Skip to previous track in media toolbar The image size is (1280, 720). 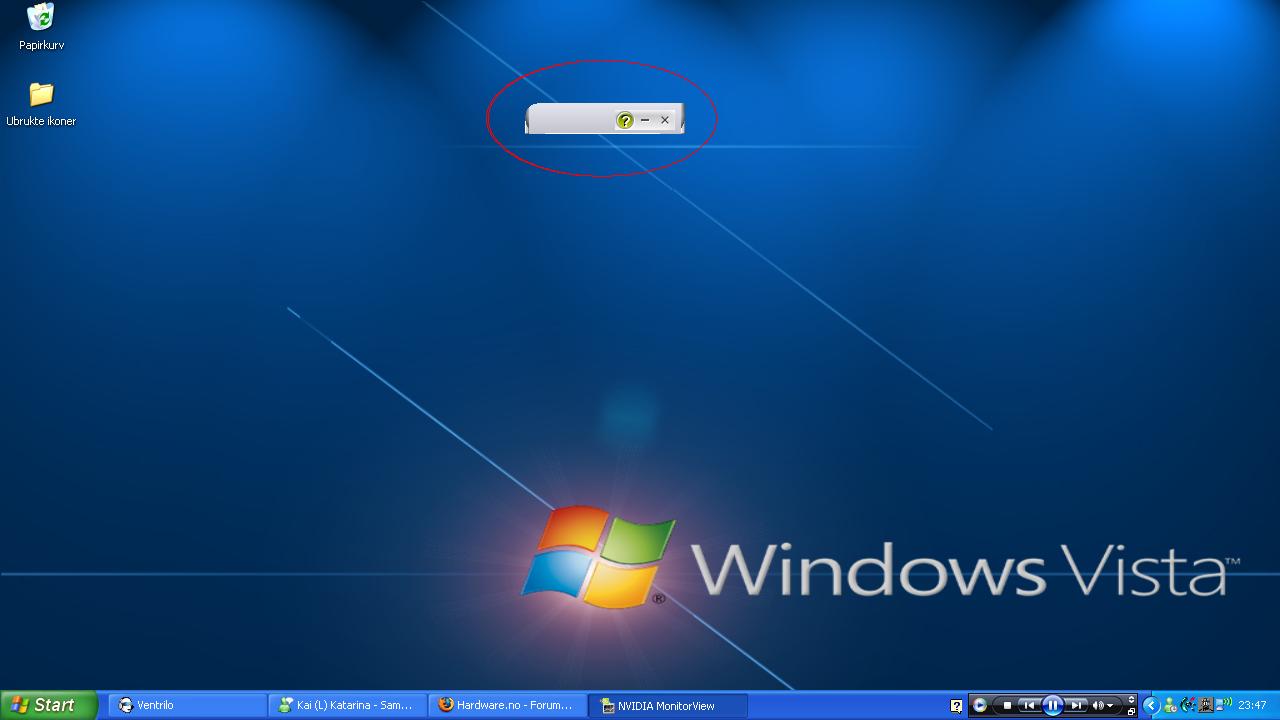[1029, 705]
